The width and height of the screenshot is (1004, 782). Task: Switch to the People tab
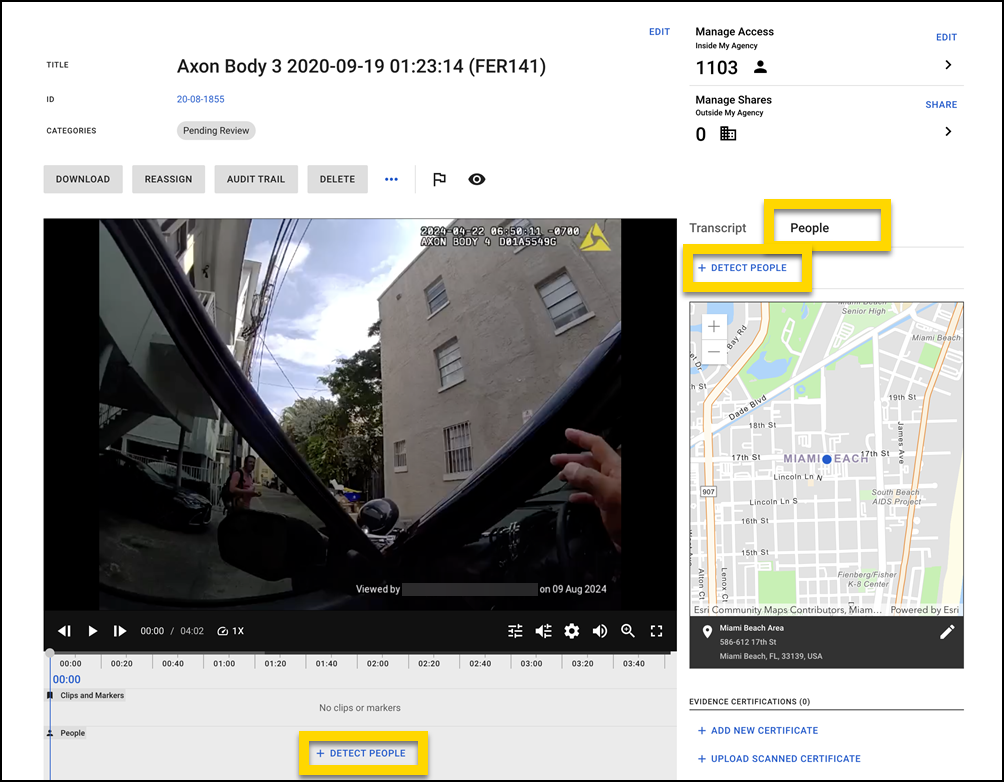point(809,228)
